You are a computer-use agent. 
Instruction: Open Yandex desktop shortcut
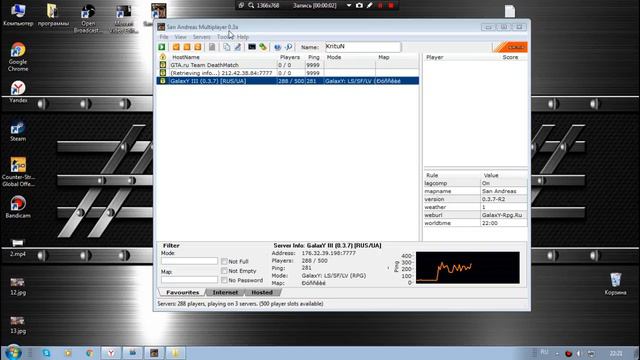(18, 91)
